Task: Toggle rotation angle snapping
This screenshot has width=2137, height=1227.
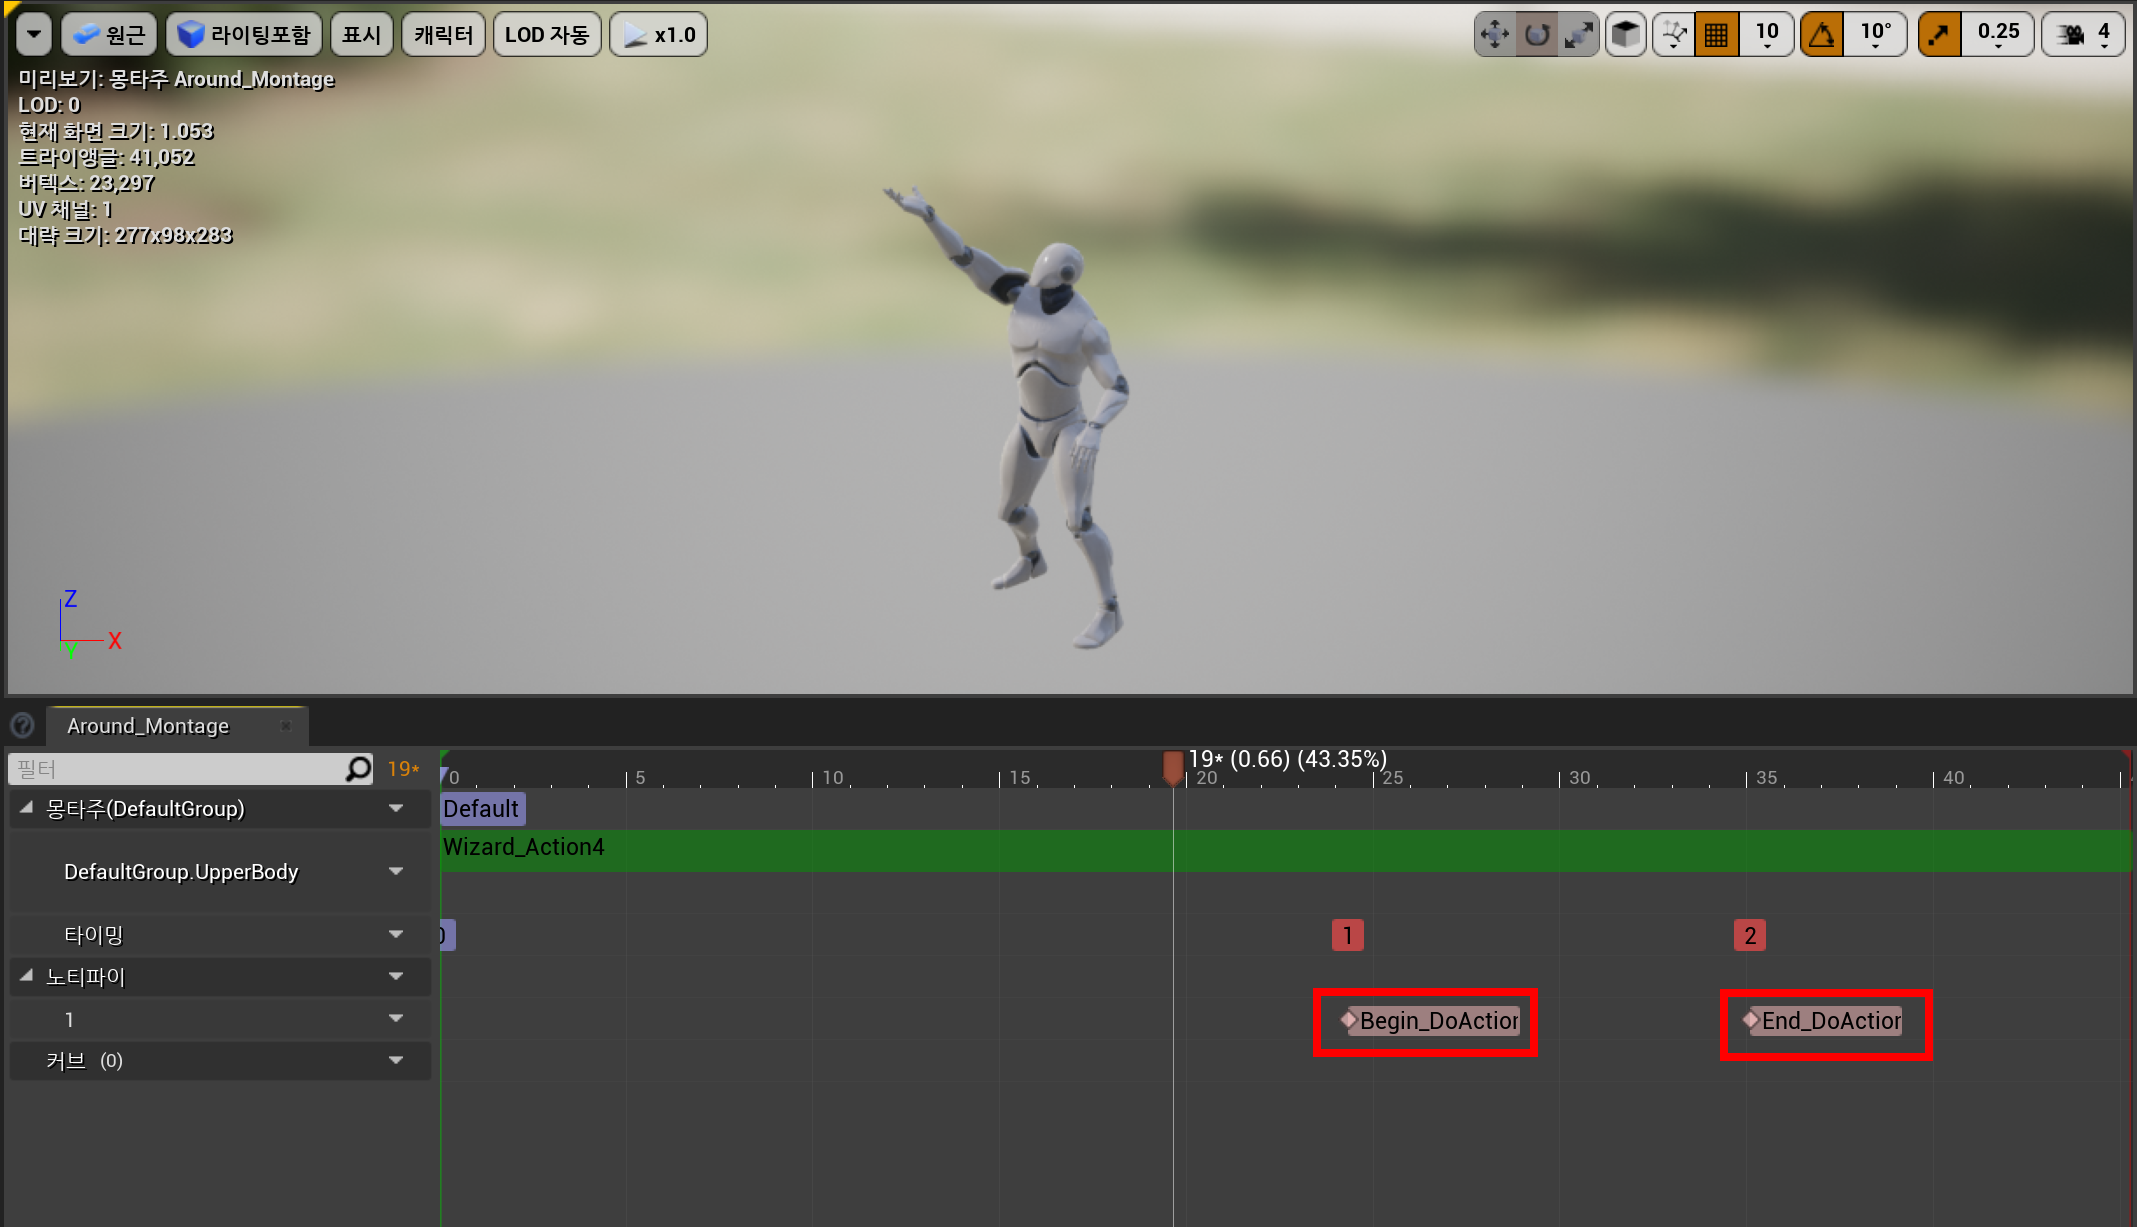Action: pyautogui.click(x=1822, y=35)
